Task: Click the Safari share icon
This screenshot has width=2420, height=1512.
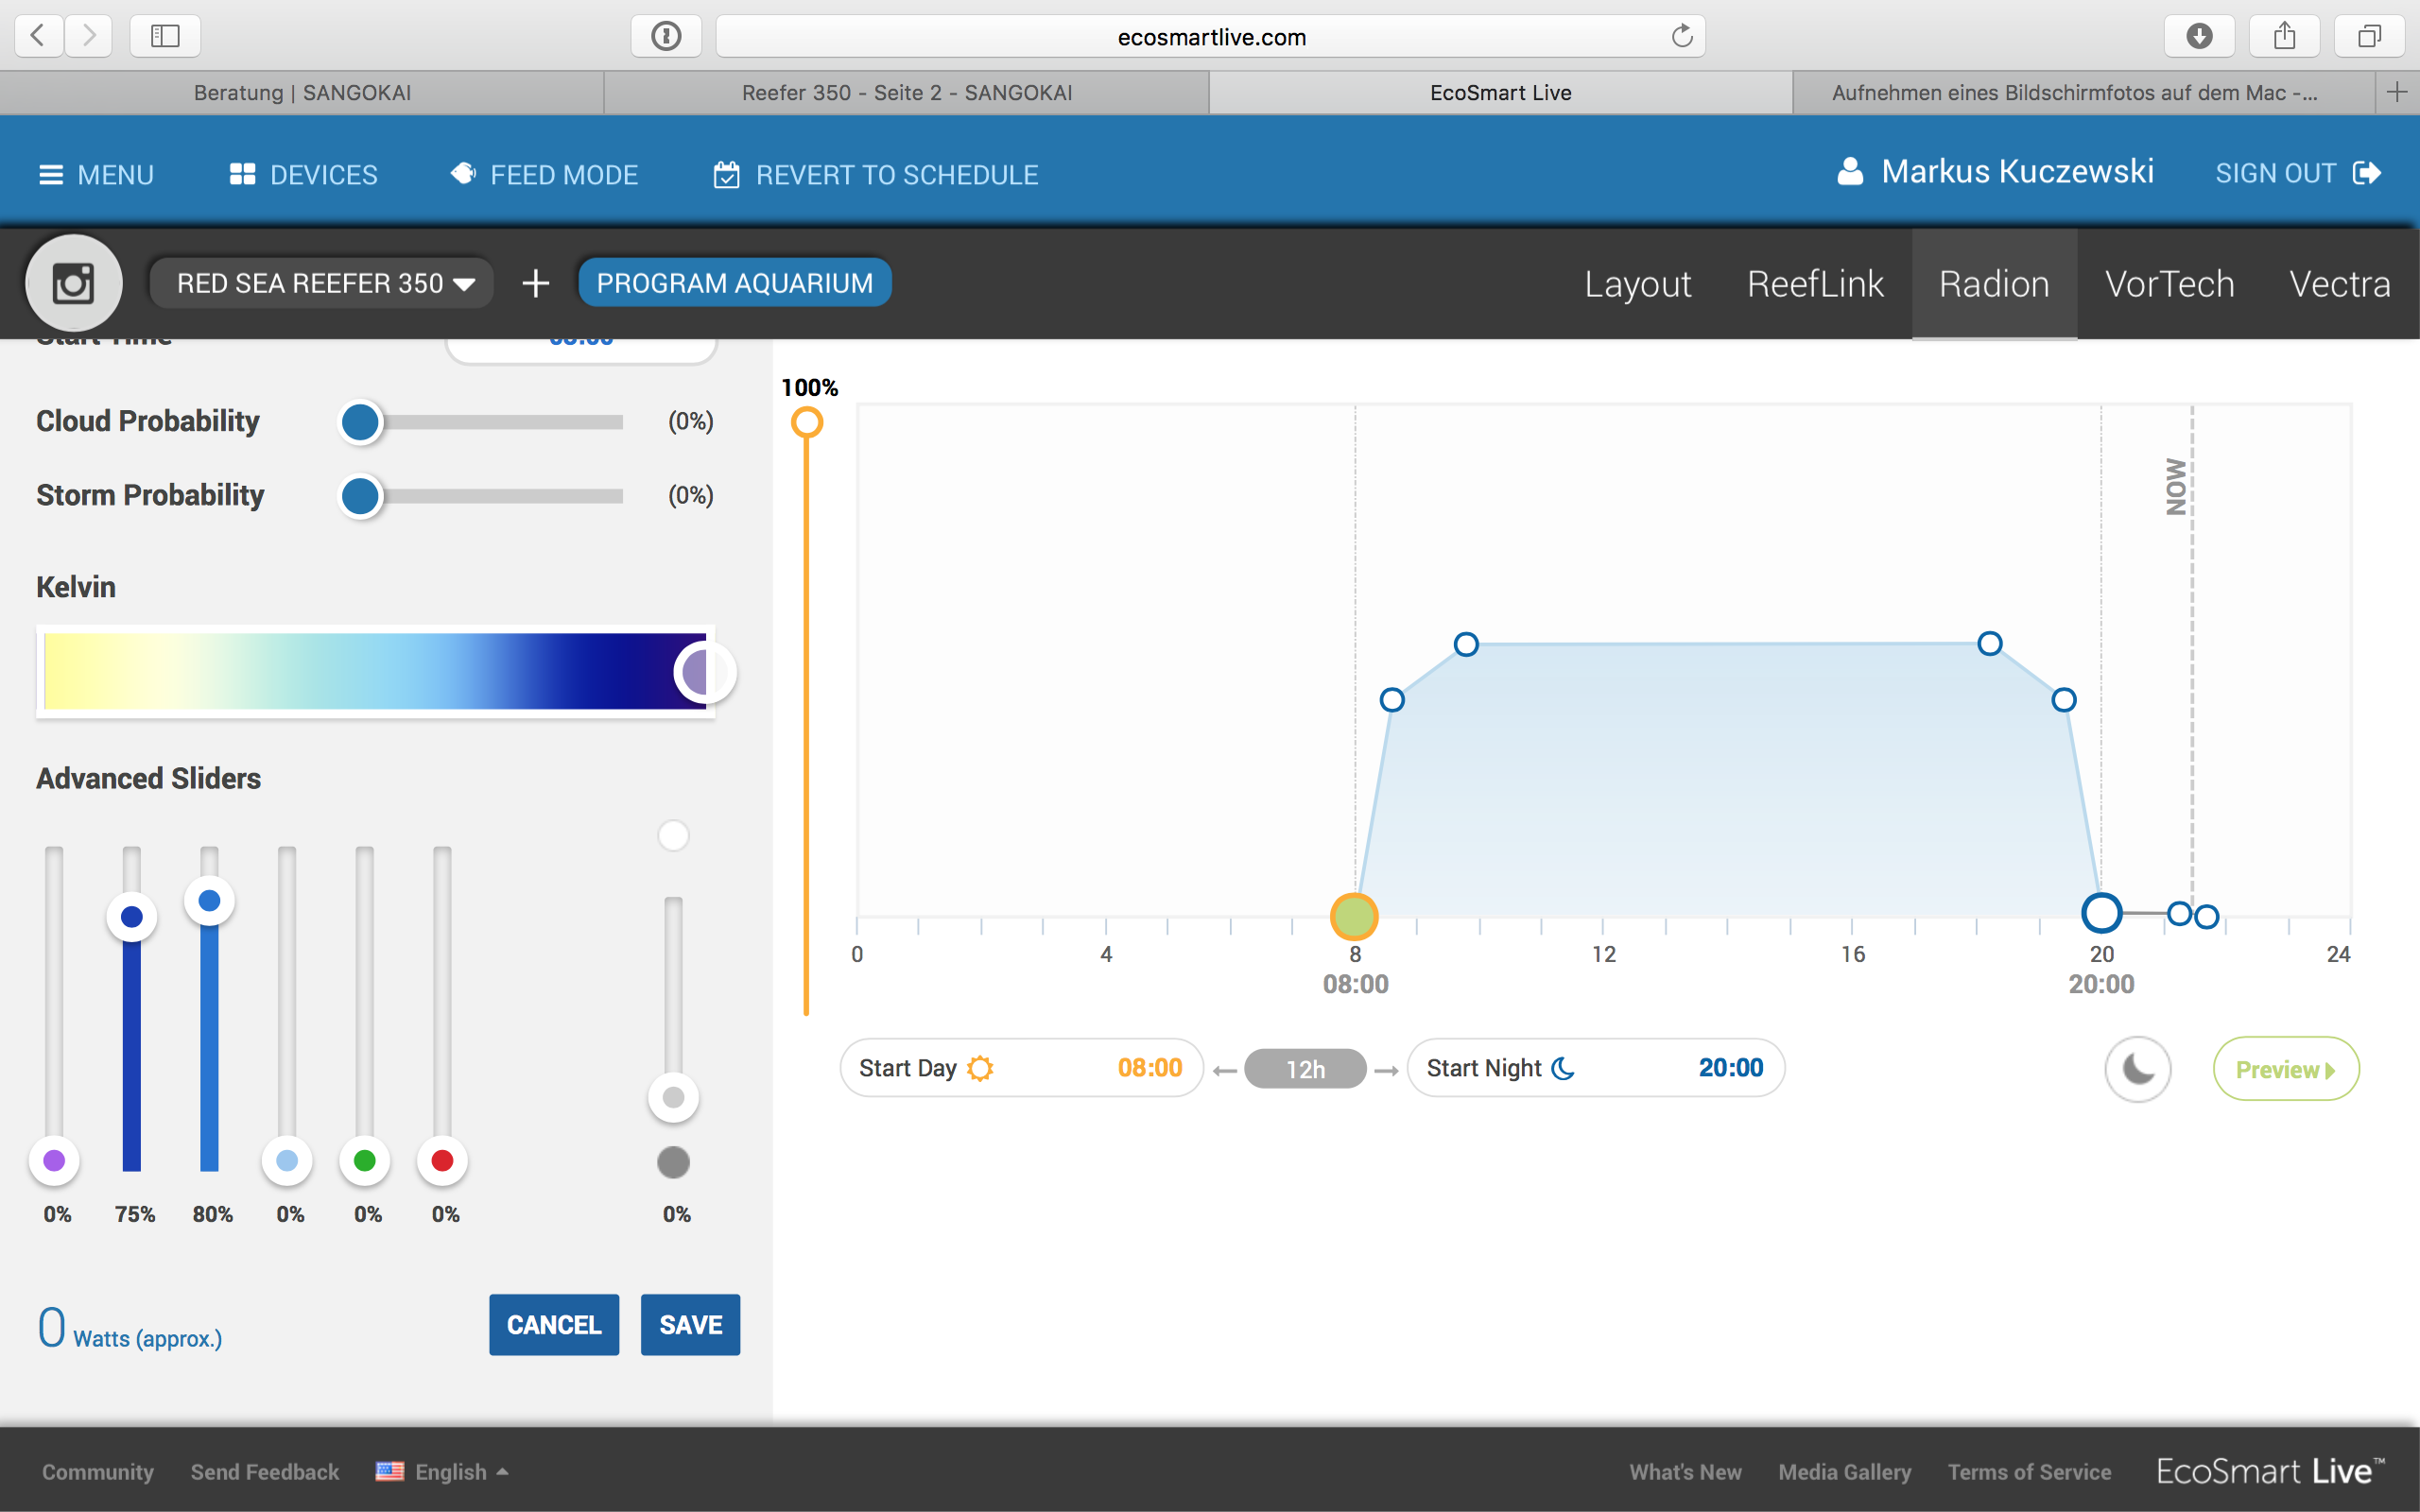Action: click(2283, 36)
